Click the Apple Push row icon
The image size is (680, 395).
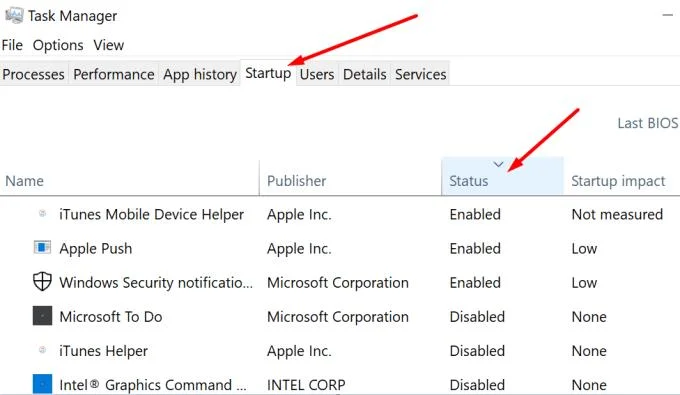[x=42, y=248]
